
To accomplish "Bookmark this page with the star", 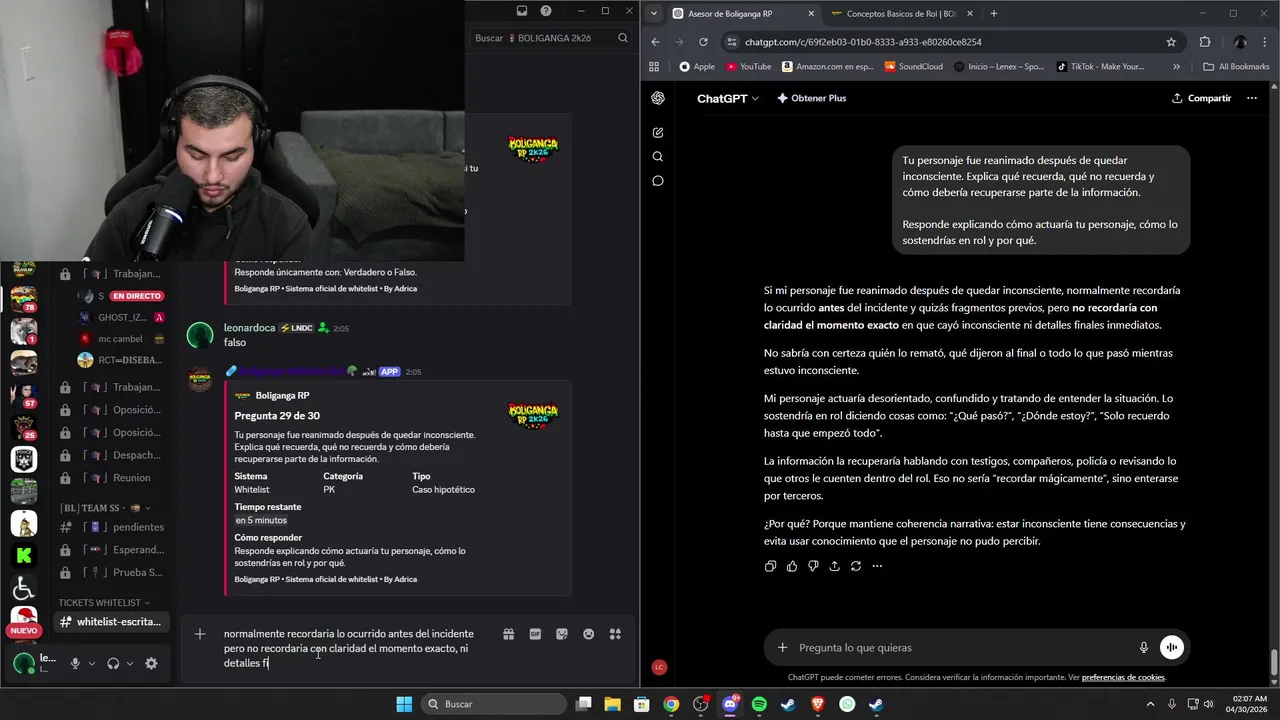I will click(1171, 42).
